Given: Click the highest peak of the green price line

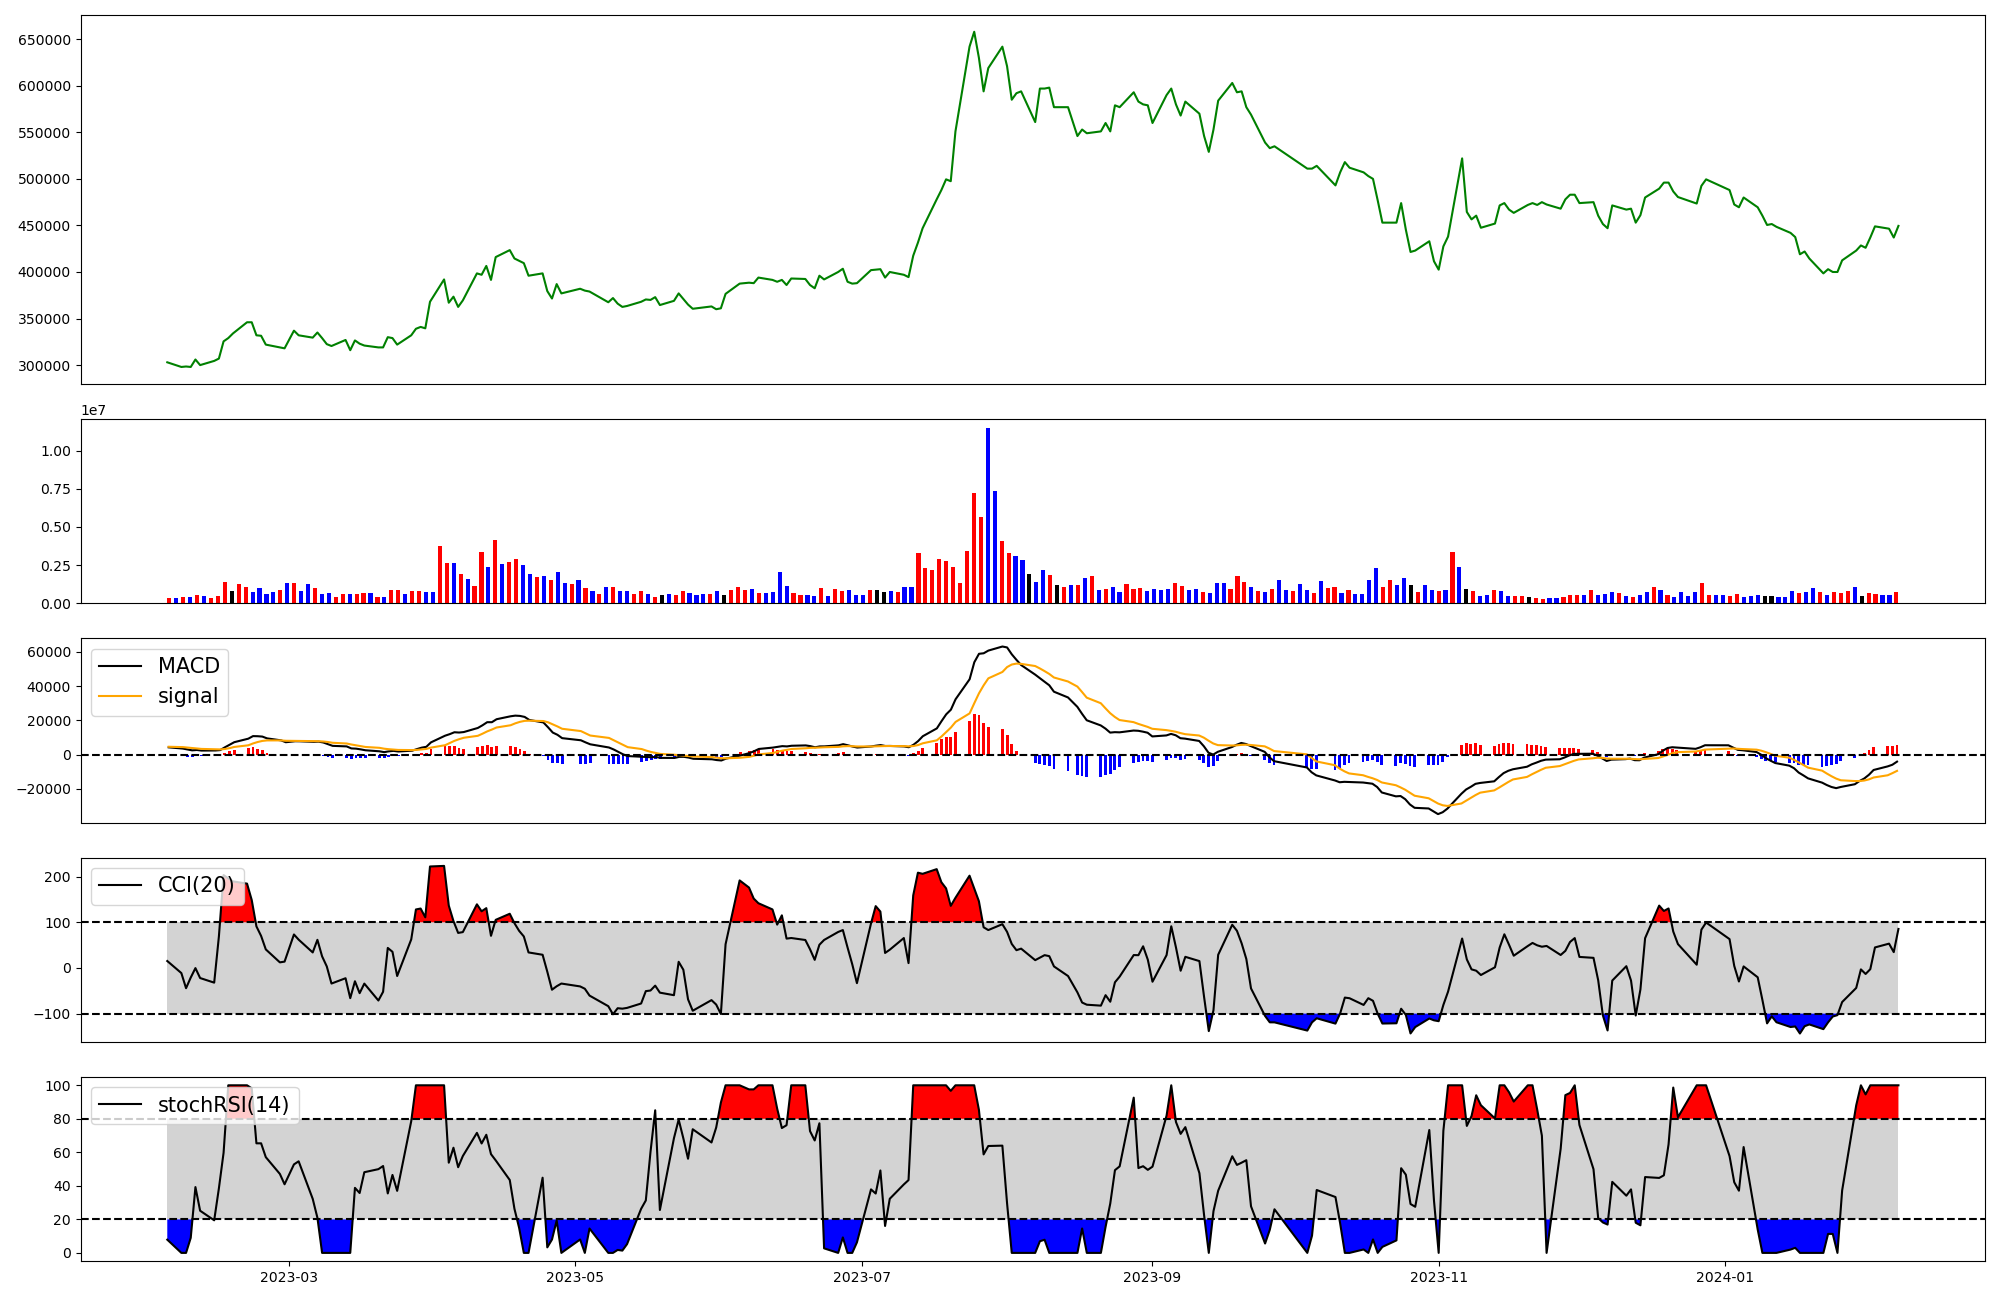Looking at the screenshot, I should click(974, 33).
